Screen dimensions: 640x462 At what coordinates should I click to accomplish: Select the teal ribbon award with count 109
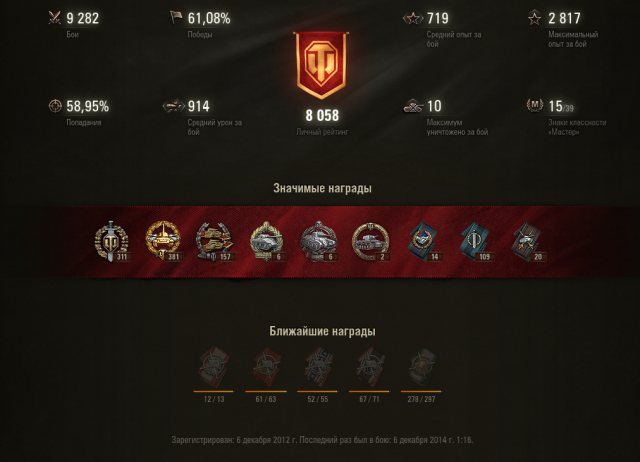click(476, 241)
